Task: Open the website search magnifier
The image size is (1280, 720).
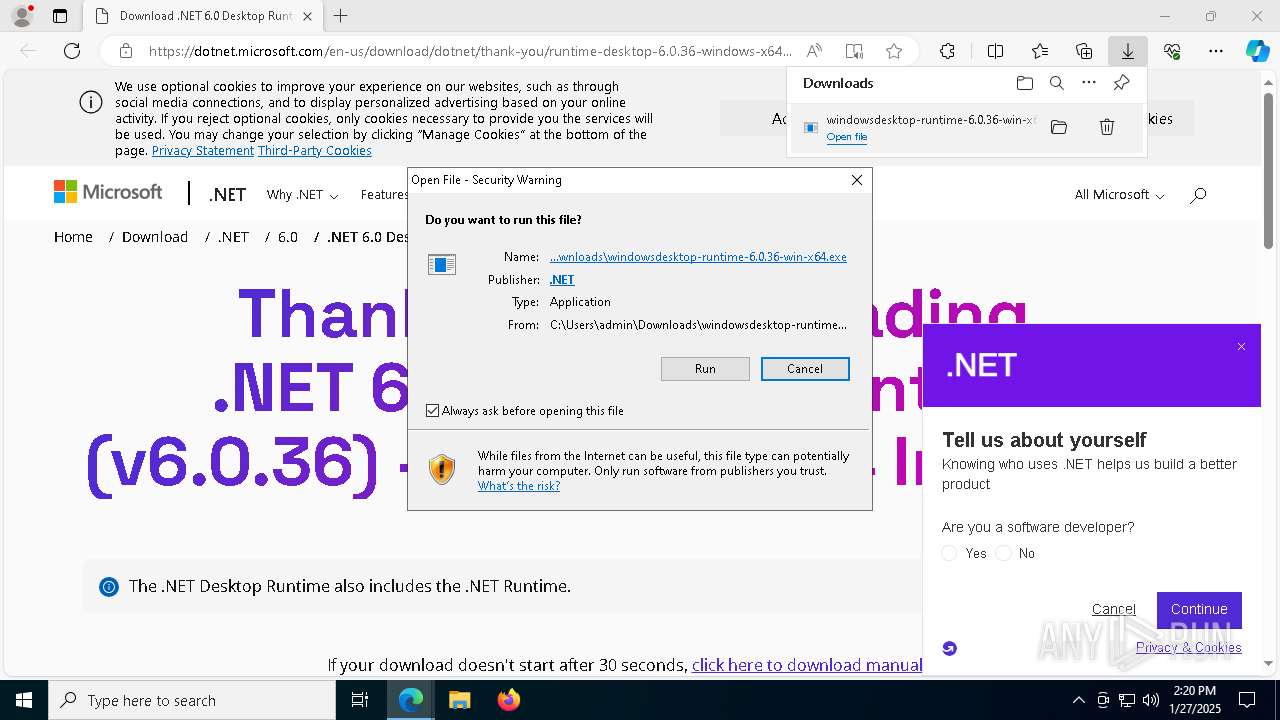Action: (1198, 195)
